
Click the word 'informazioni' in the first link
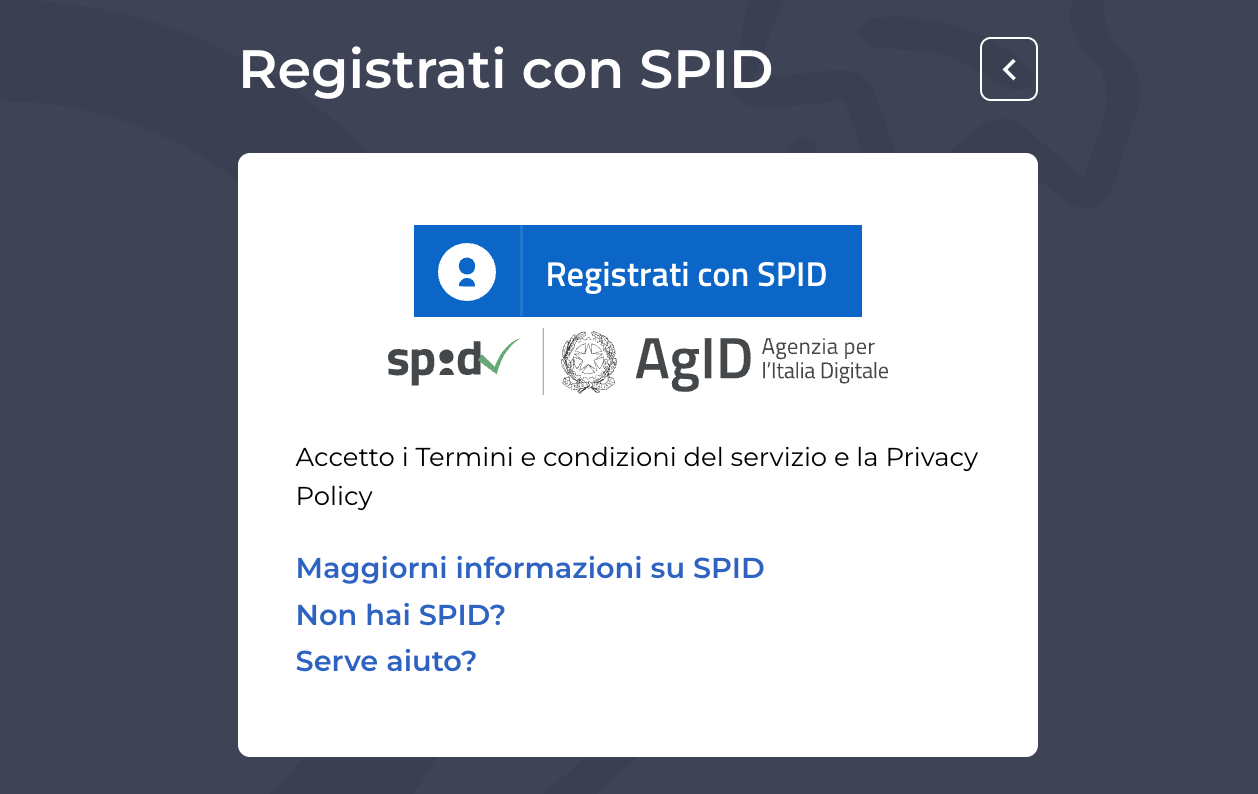point(548,568)
